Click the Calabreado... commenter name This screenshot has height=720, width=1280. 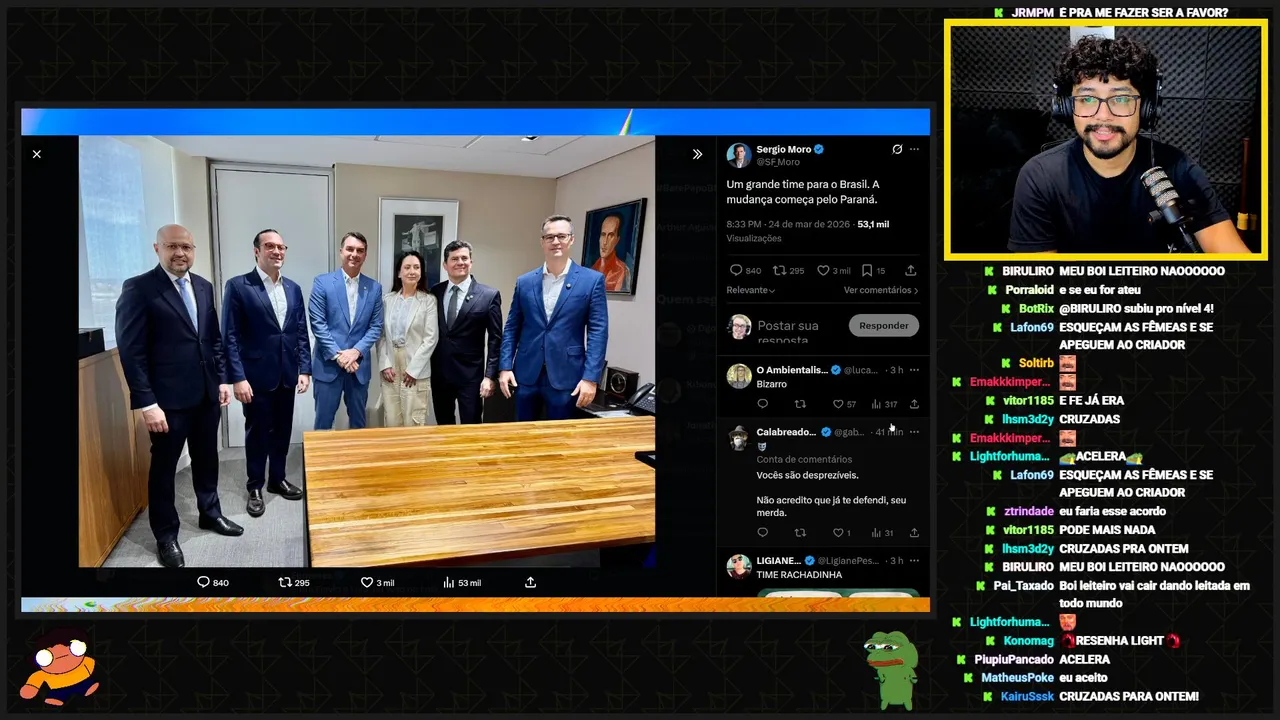[786, 432]
